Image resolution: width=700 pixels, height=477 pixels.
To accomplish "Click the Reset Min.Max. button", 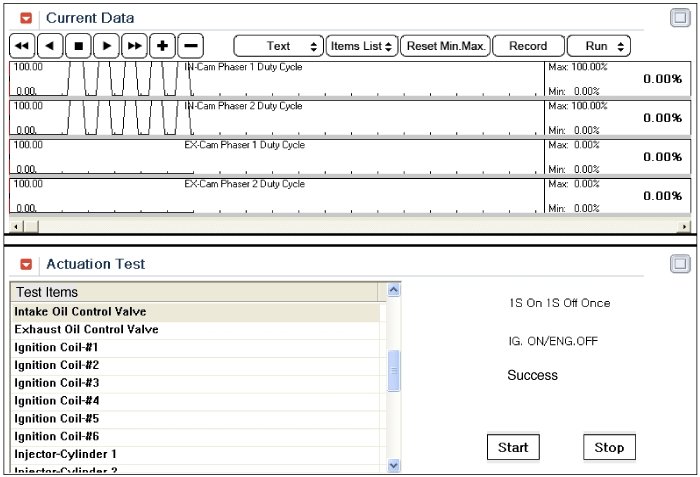I will 447,46.
